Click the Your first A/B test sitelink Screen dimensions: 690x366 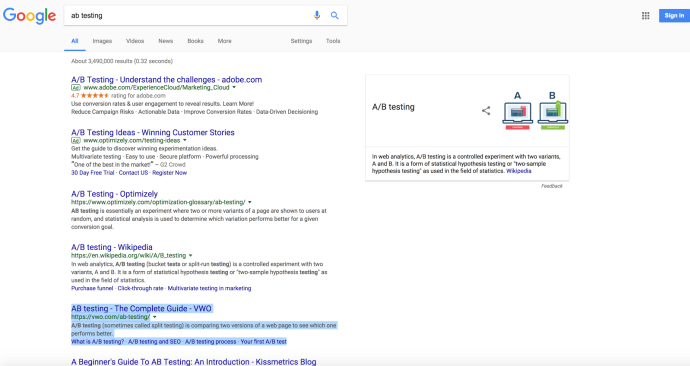coord(264,342)
